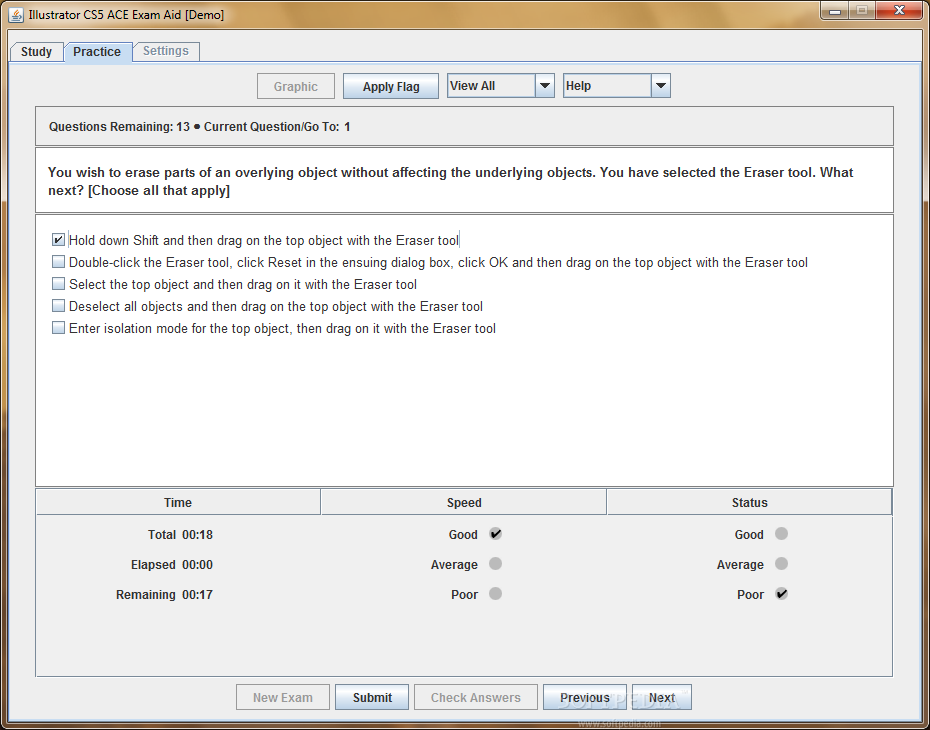
Task: Check the Select the top object answer
Action: click(x=58, y=283)
